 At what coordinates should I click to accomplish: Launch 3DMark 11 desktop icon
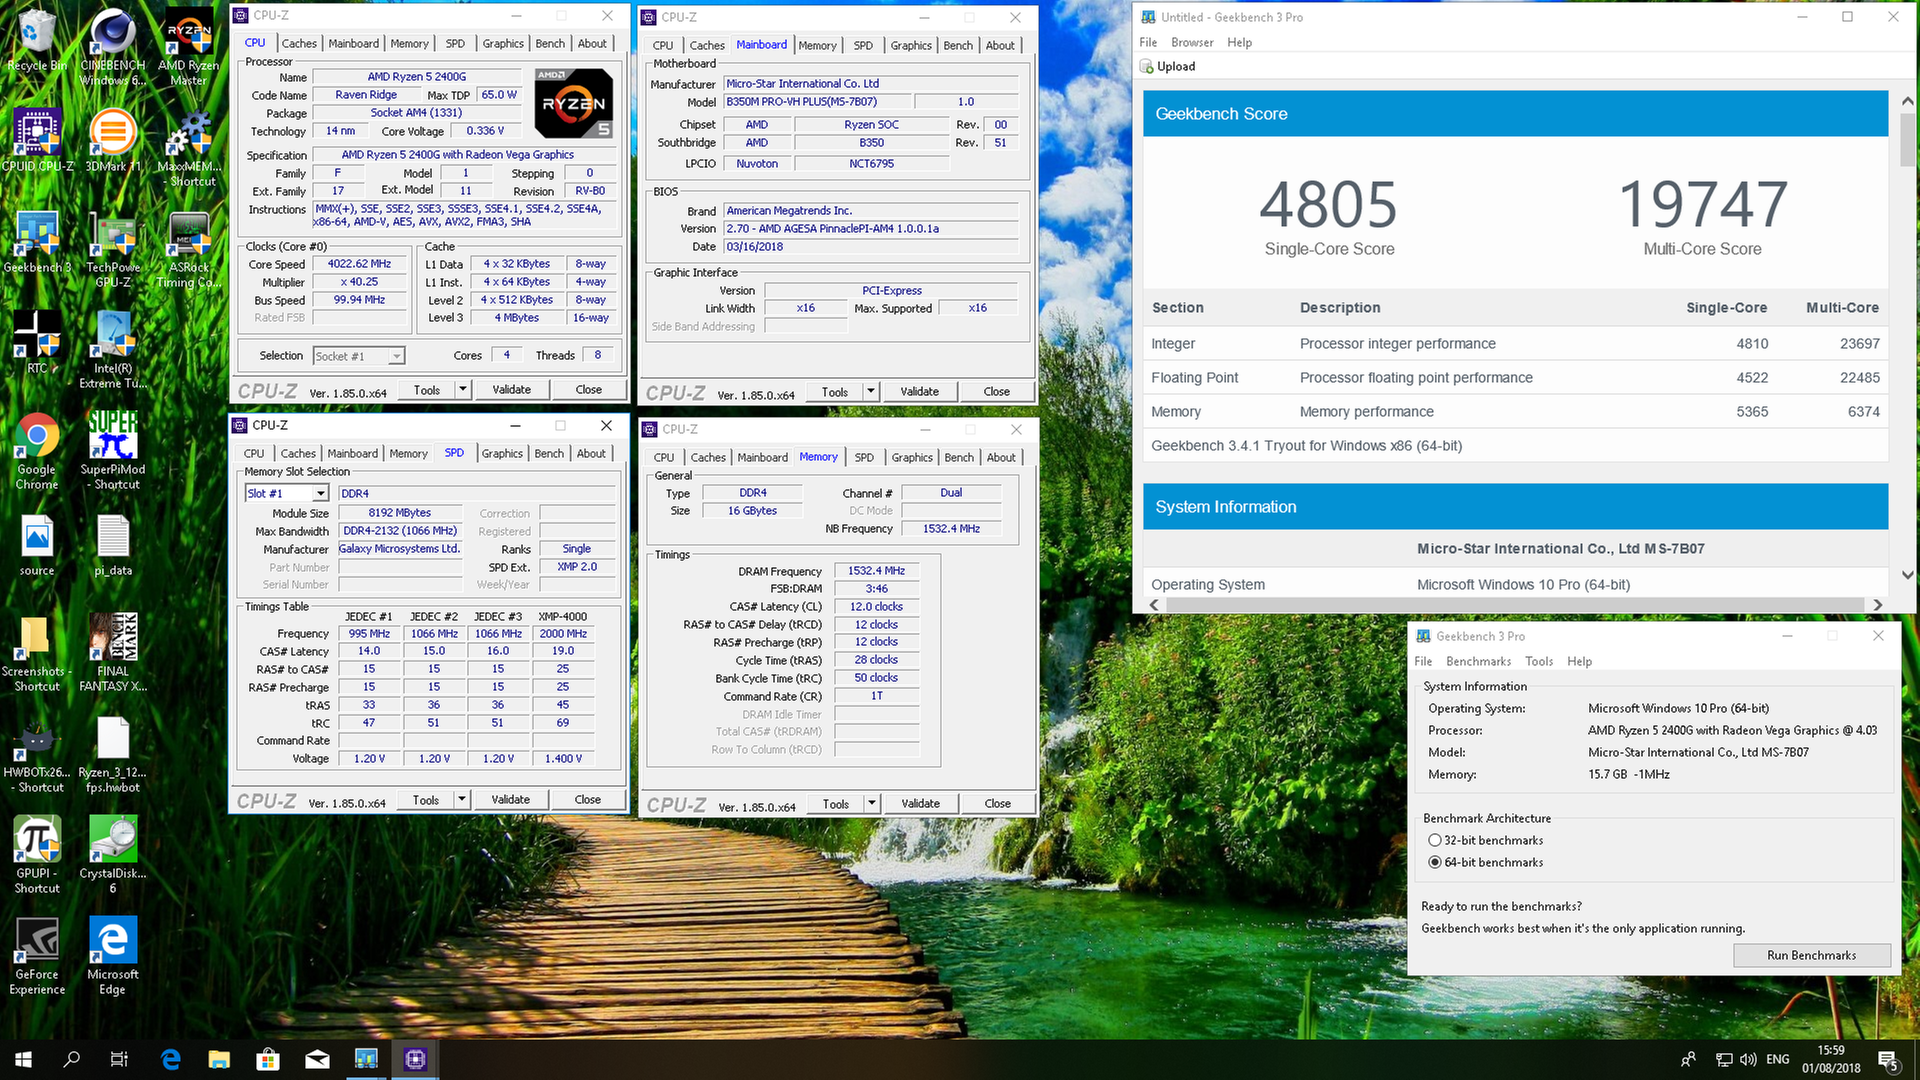113,141
